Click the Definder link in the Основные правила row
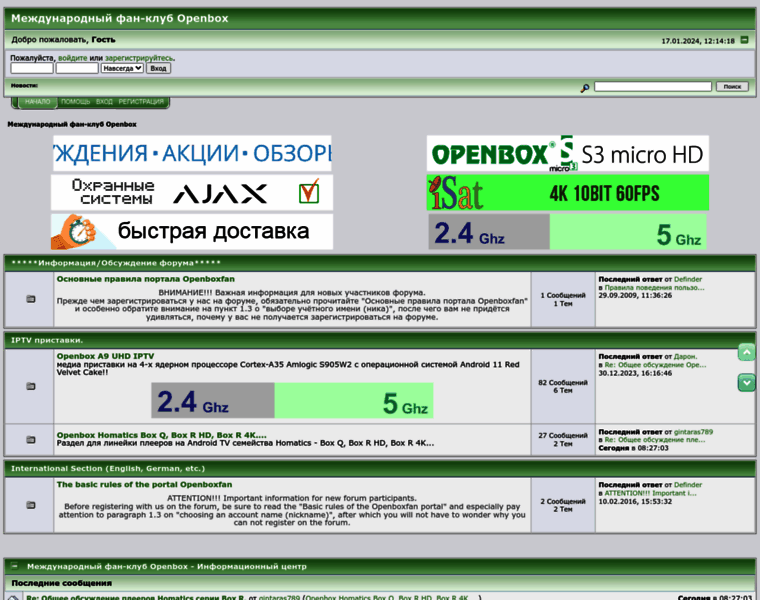760x600 pixels. point(688,279)
